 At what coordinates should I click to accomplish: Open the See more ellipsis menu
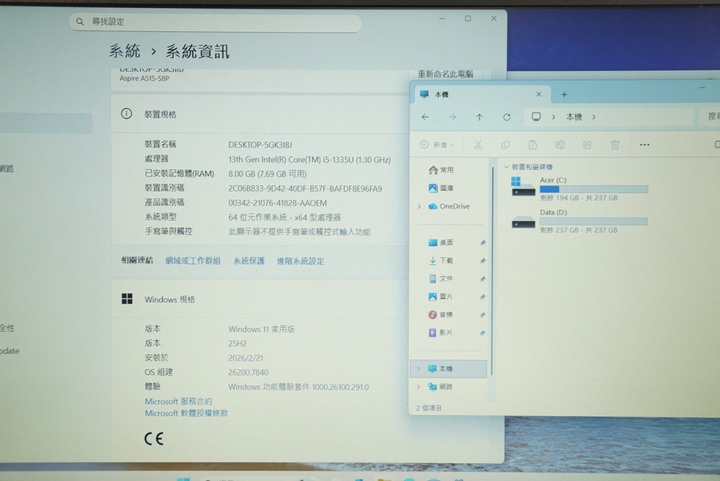[646, 145]
